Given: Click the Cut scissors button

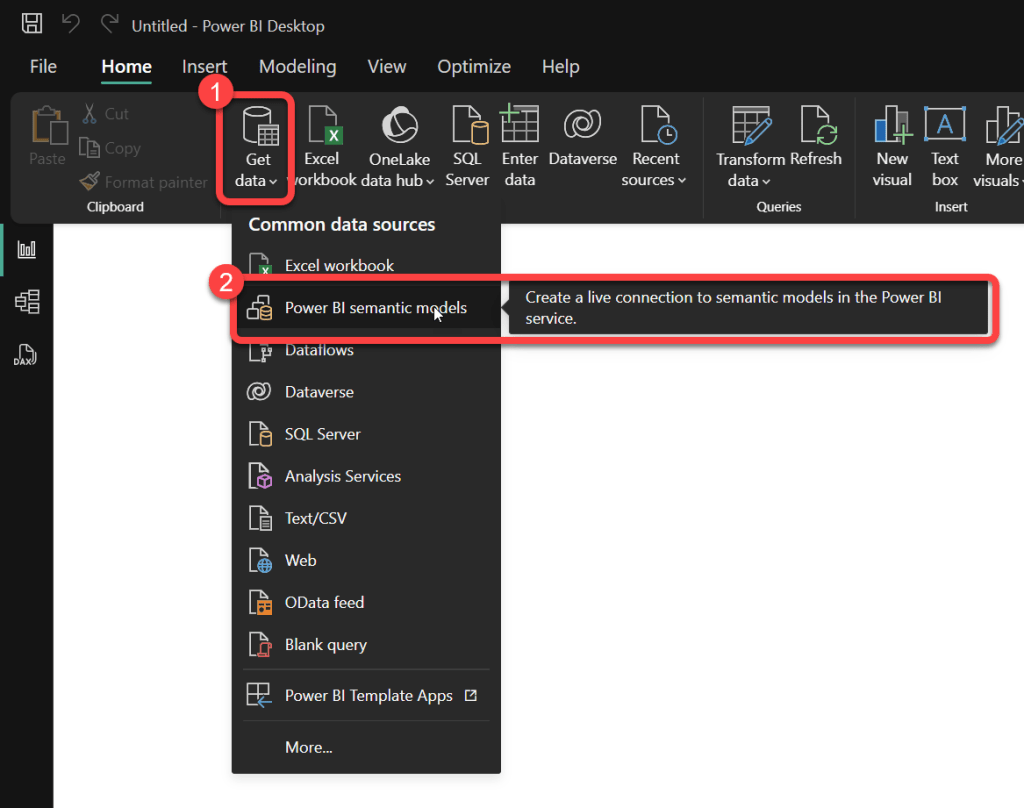Looking at the screenshot, I should click(106, 114).
